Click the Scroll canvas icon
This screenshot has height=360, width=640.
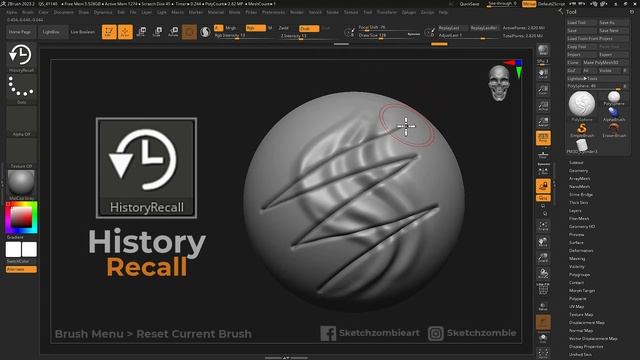543,74
